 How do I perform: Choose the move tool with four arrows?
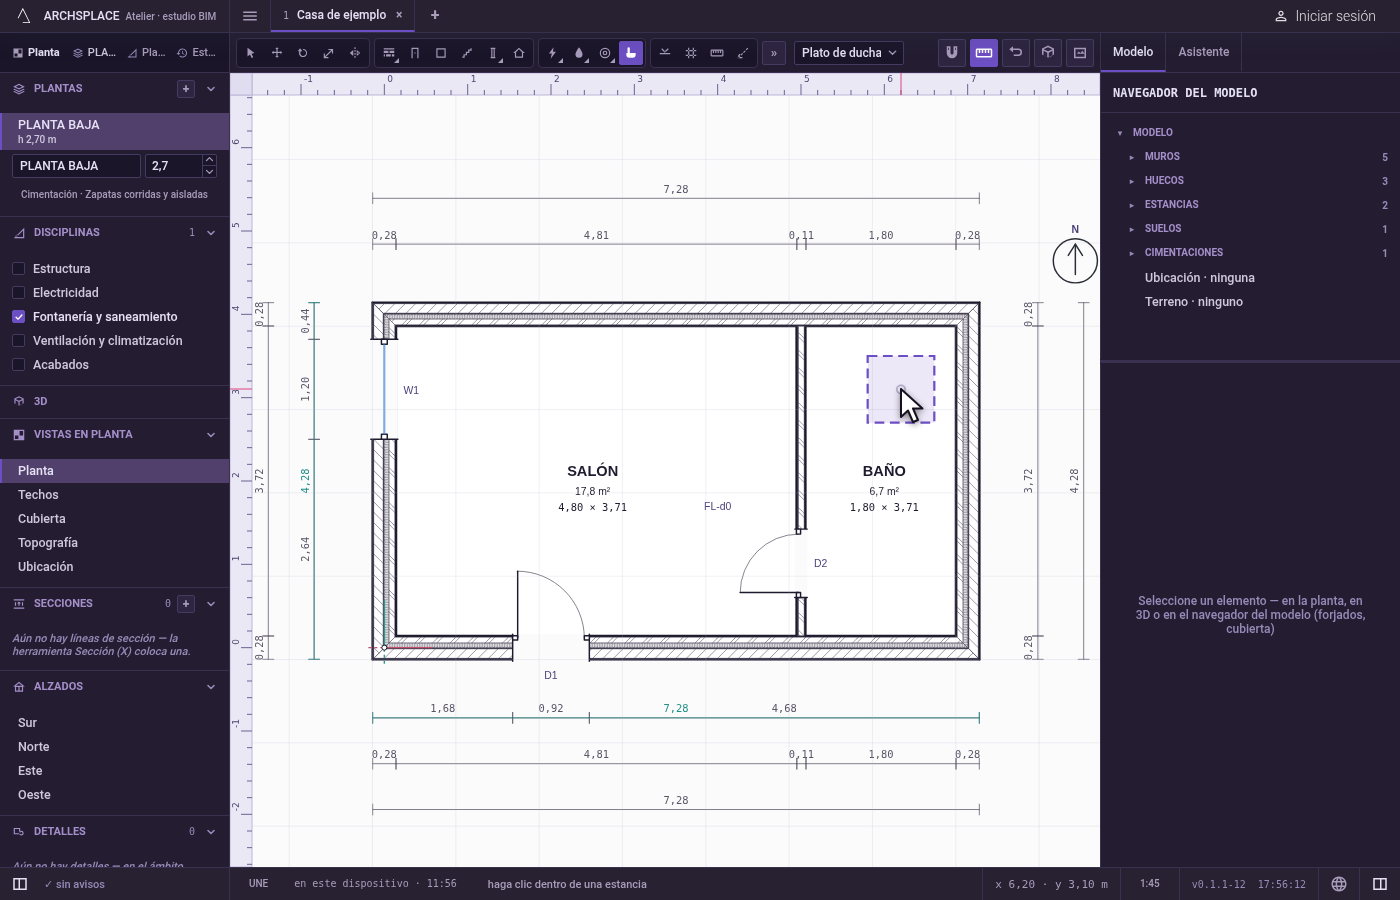pyautogui.click(x=277, y=53)
